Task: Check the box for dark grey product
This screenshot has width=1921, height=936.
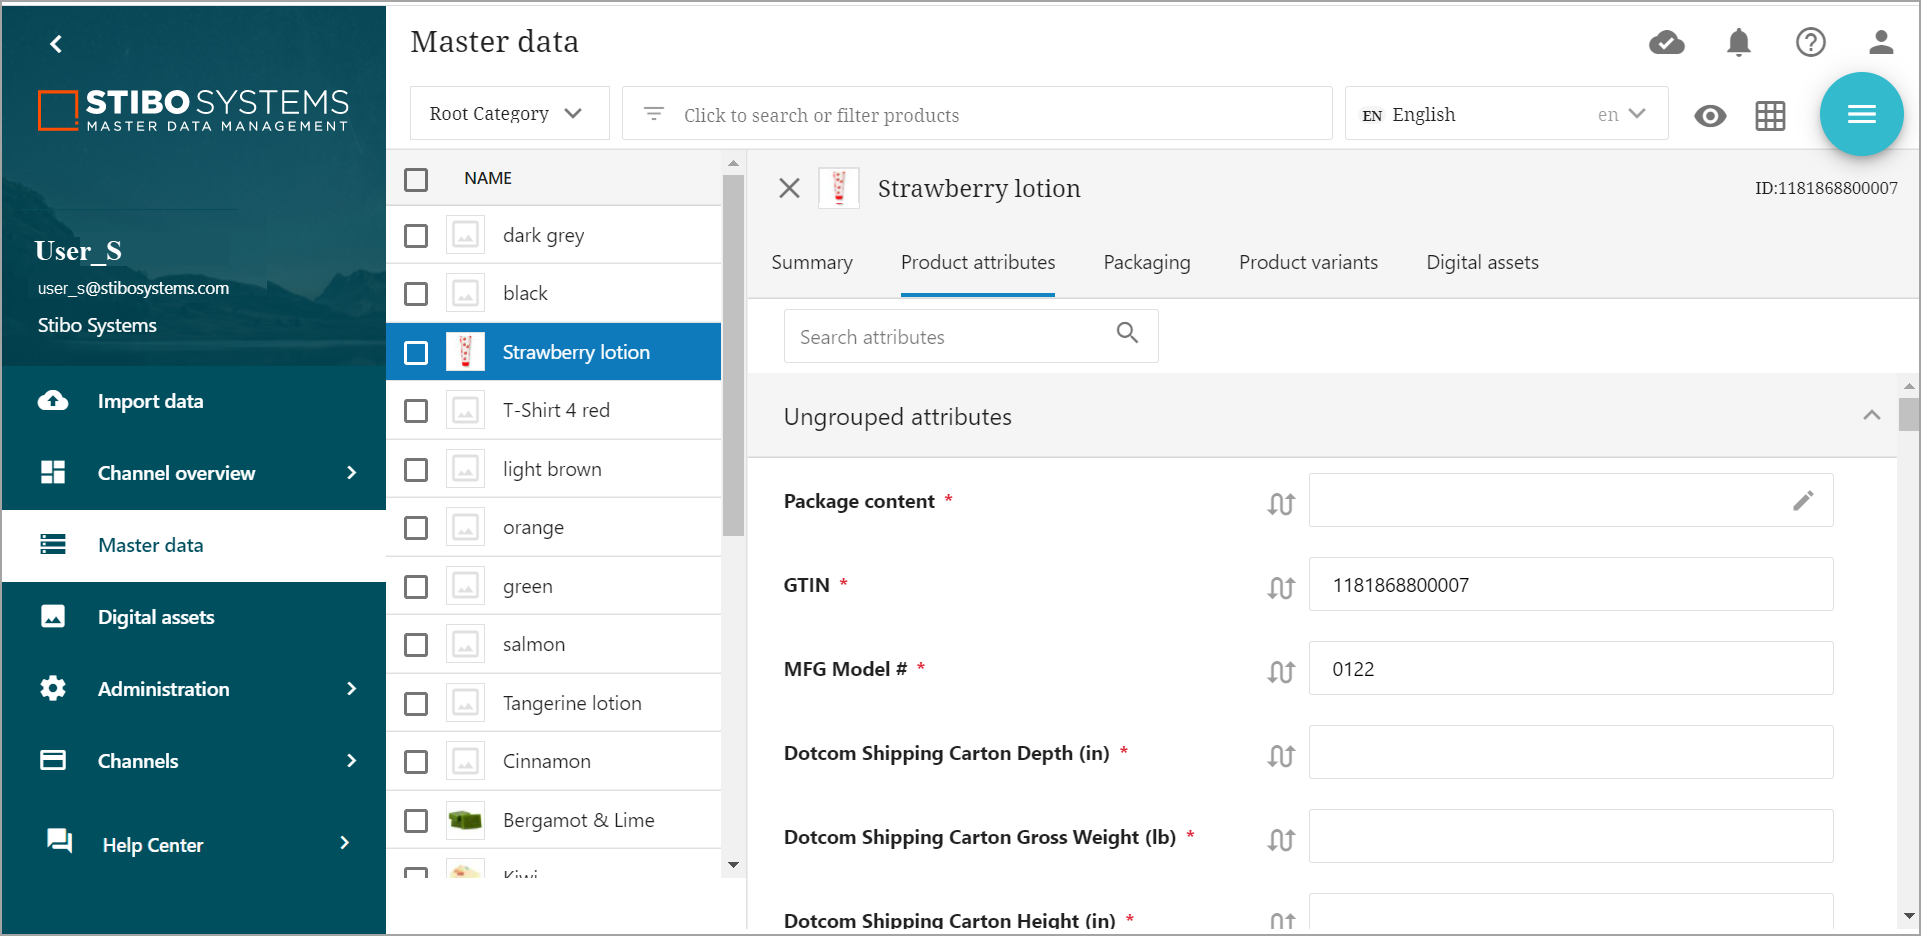Action: click(x=416, y=236)
